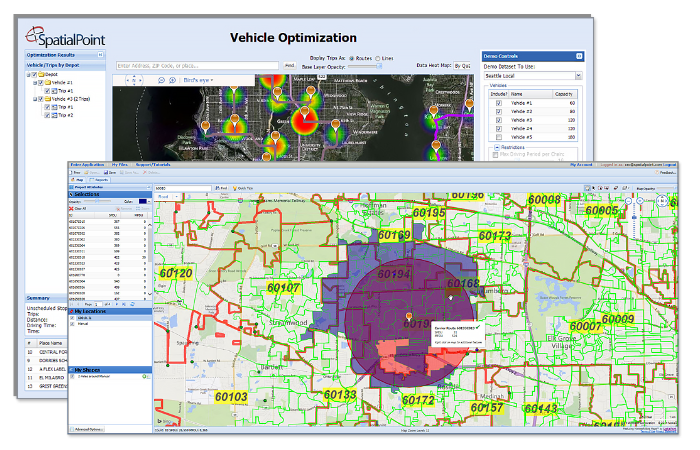Click the Find button beside address field
The width and height of the screenshot is (700, 450).
[289, 66]
